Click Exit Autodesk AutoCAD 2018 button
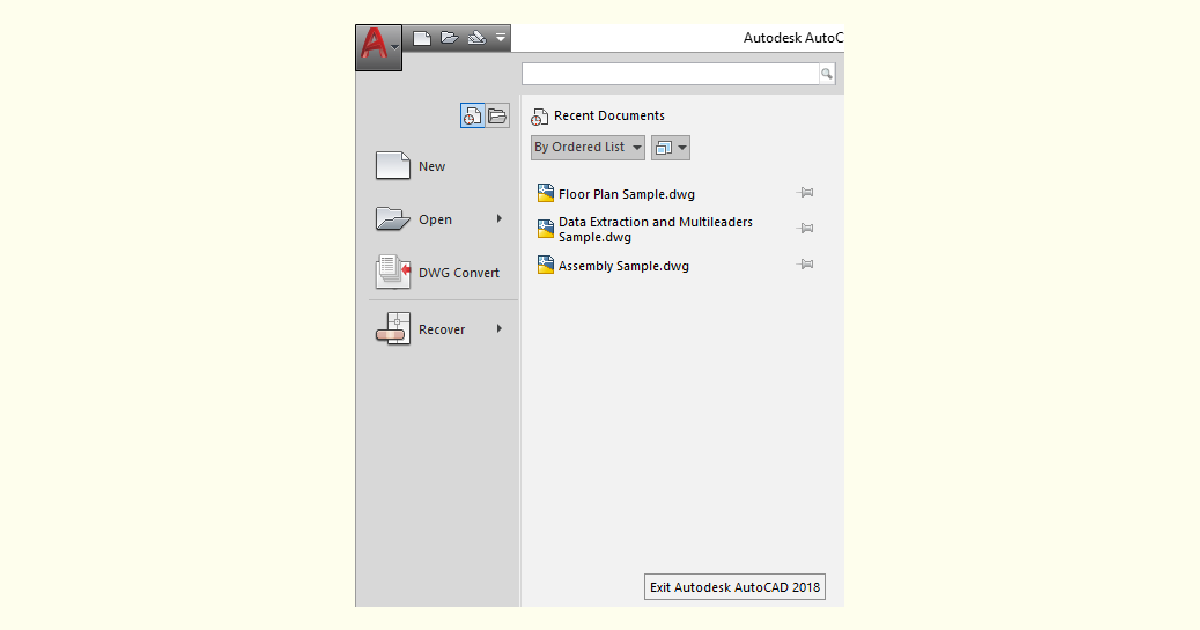The height and width of the screenshot is (630, 1200). point(735,587)
